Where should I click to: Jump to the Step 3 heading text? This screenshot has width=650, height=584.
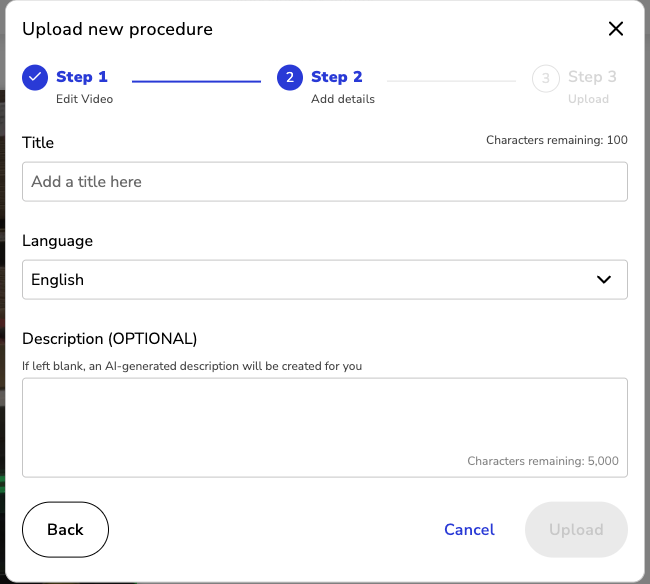pyautogui.click(x=592, y=77)
